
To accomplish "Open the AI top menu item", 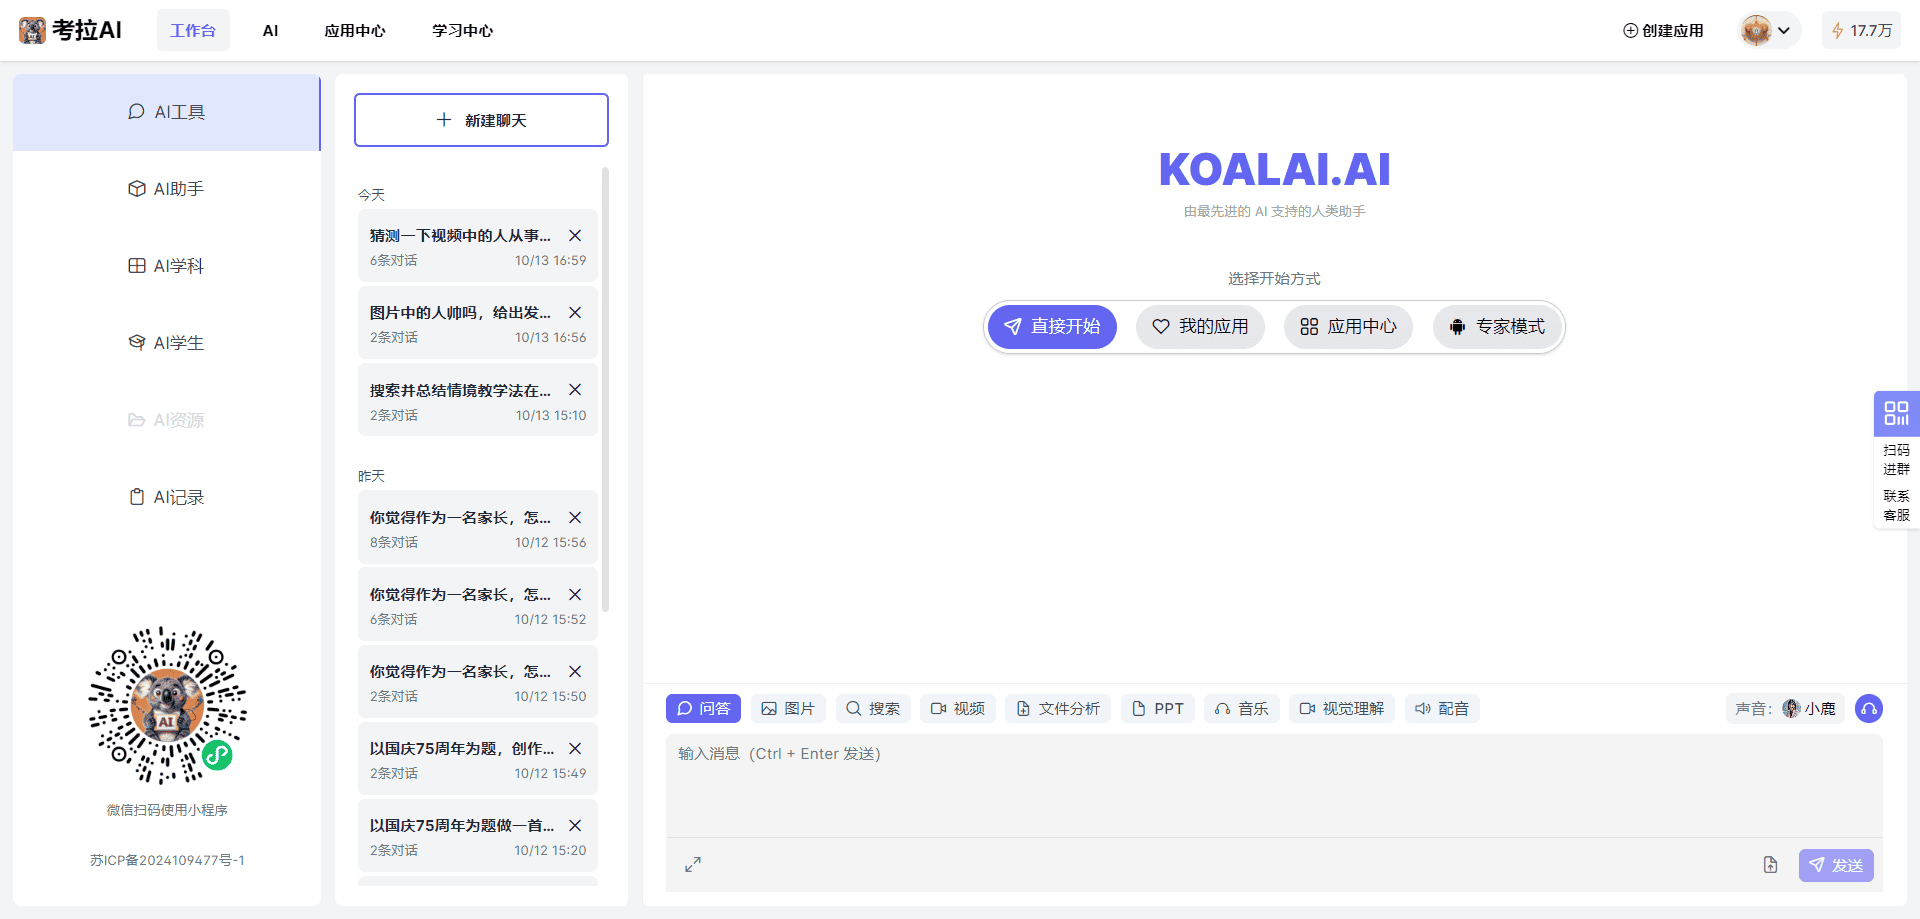I will pos(270,30).
